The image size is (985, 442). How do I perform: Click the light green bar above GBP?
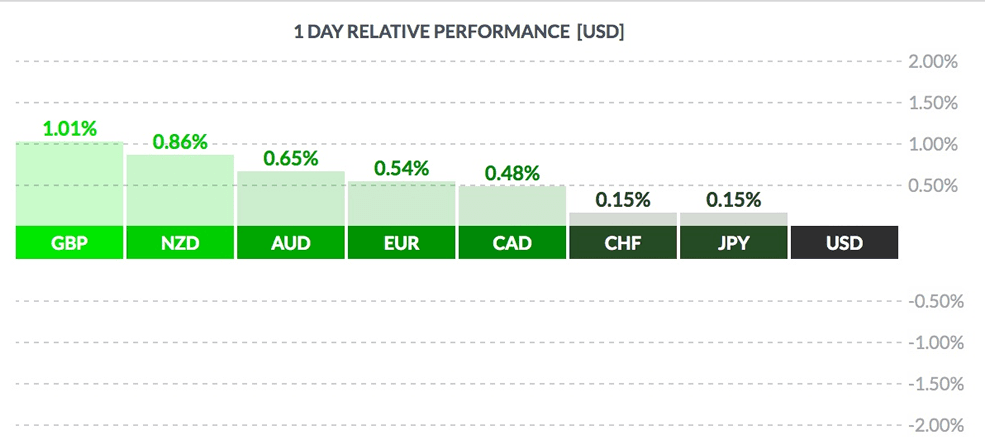tap(69, 184)
